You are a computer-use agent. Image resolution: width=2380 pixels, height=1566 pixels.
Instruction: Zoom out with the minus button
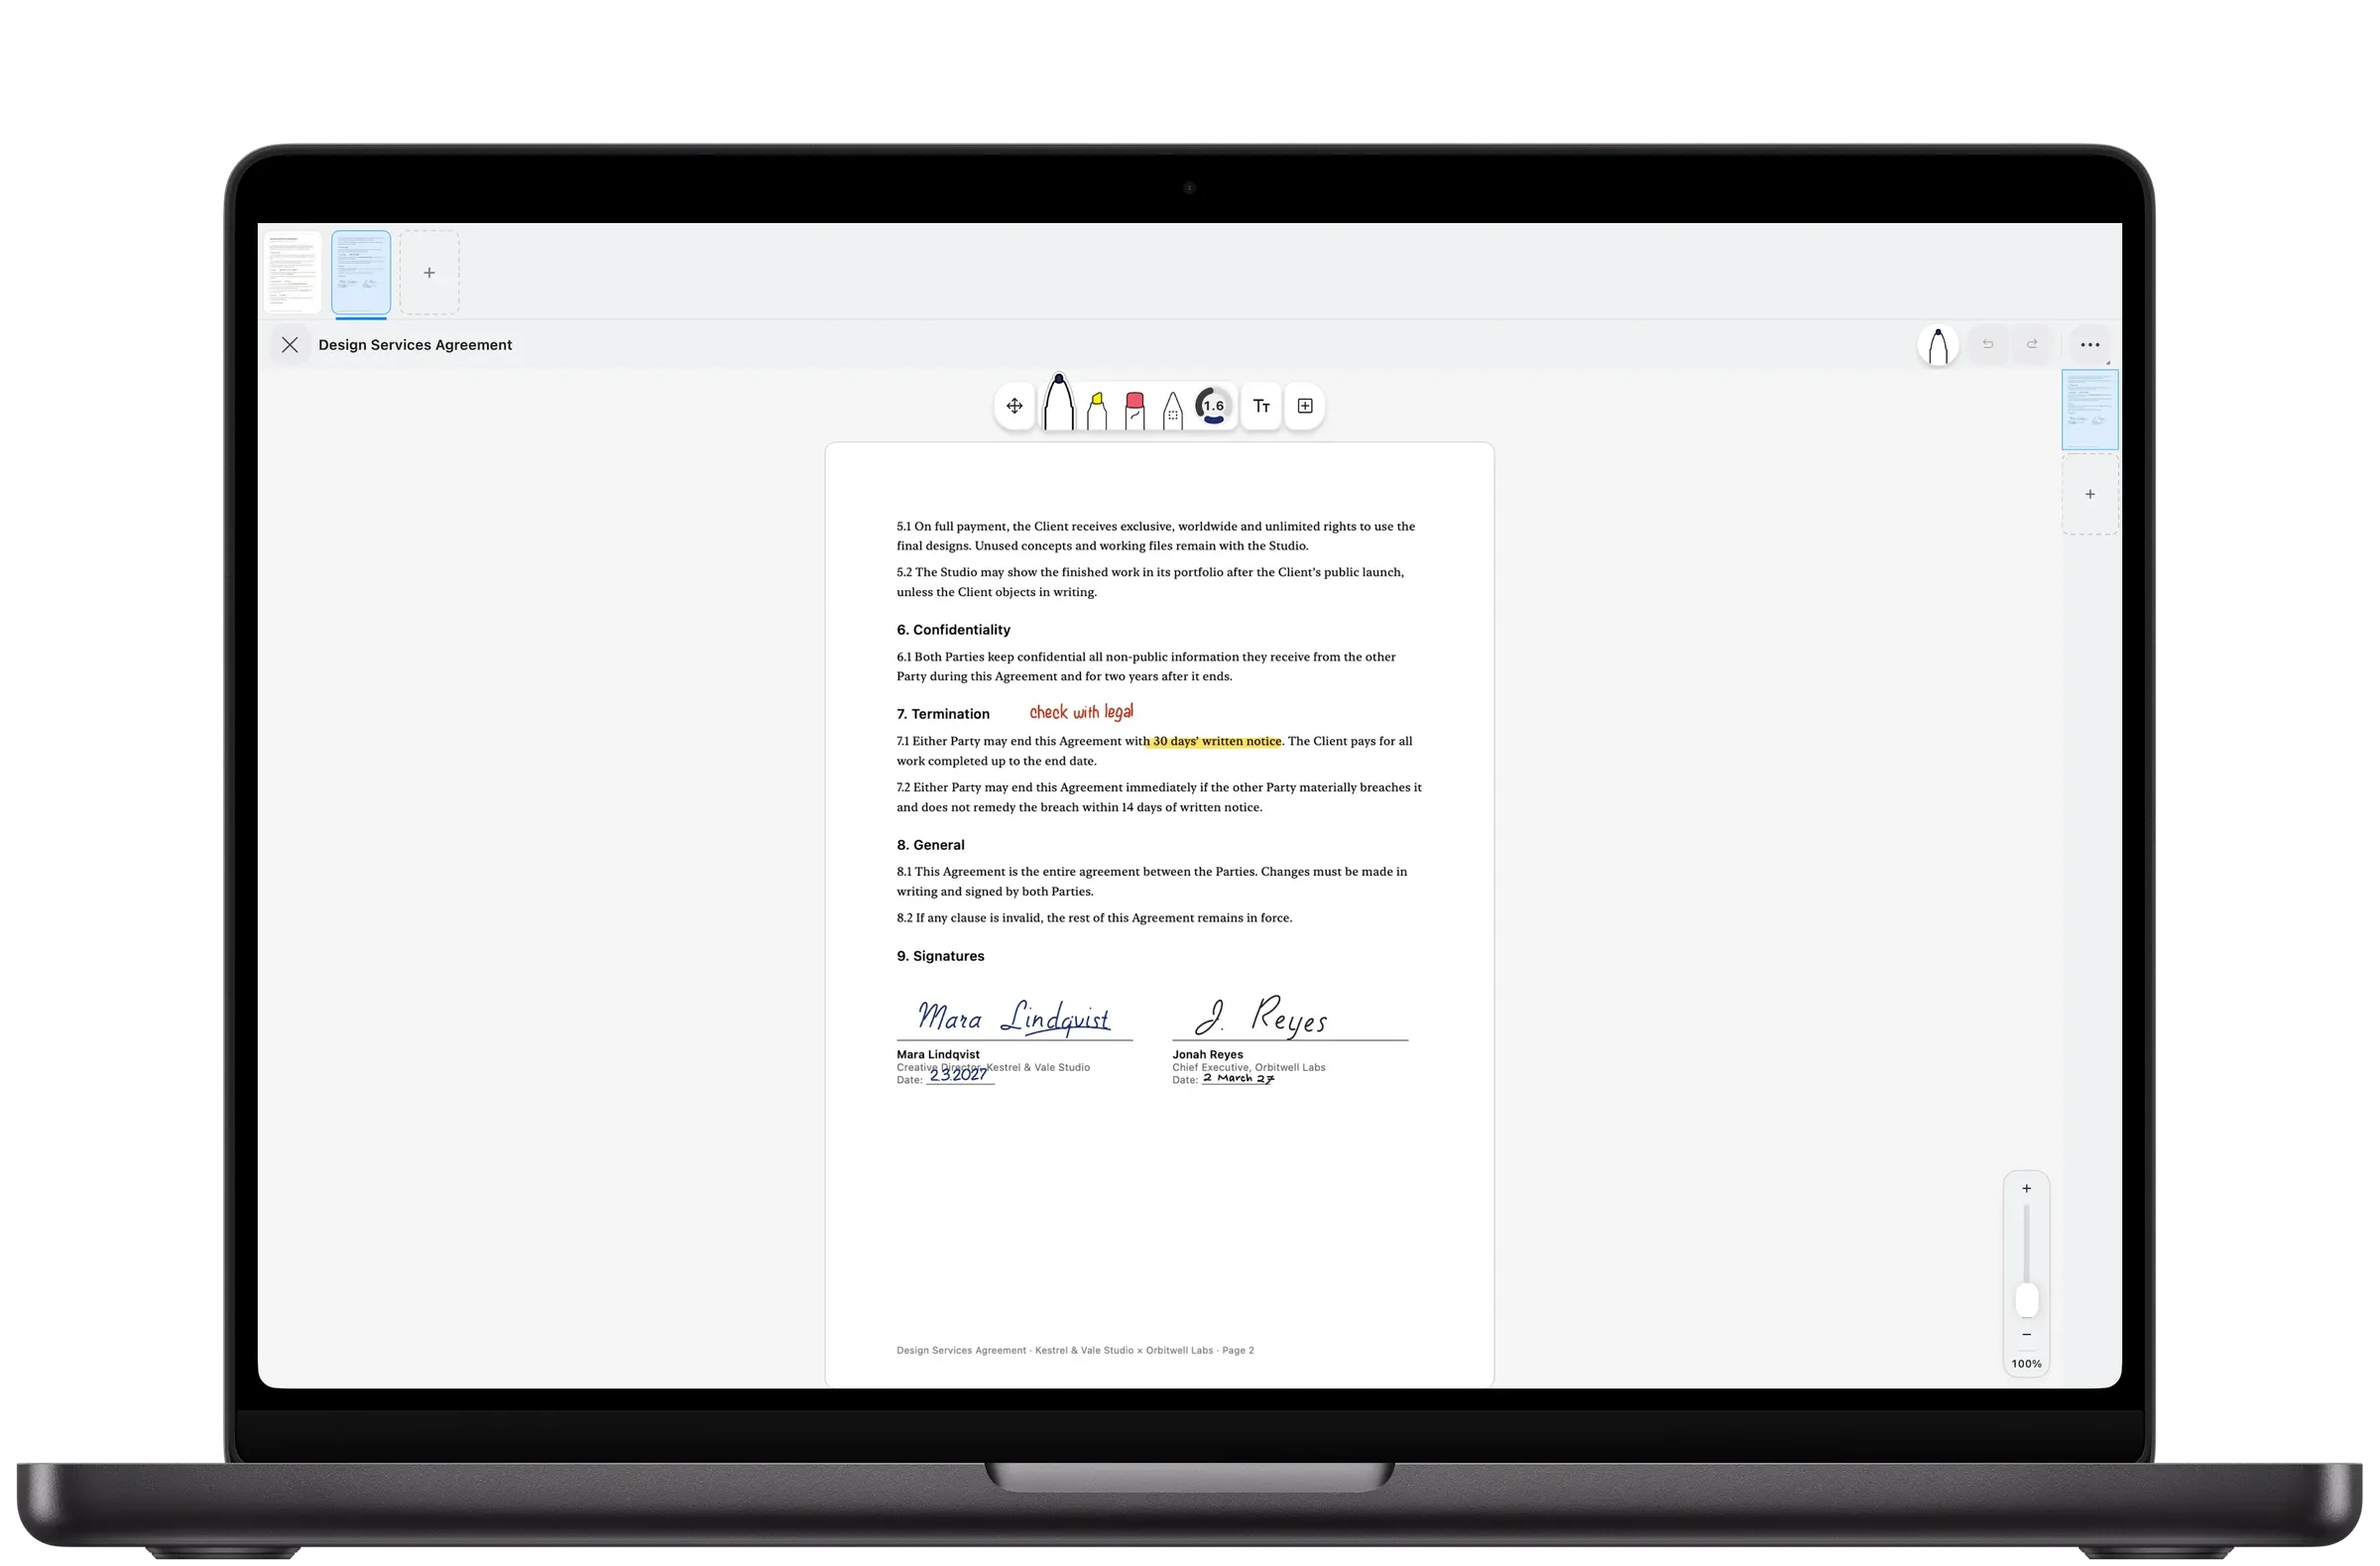[x=2027, y=1335]
